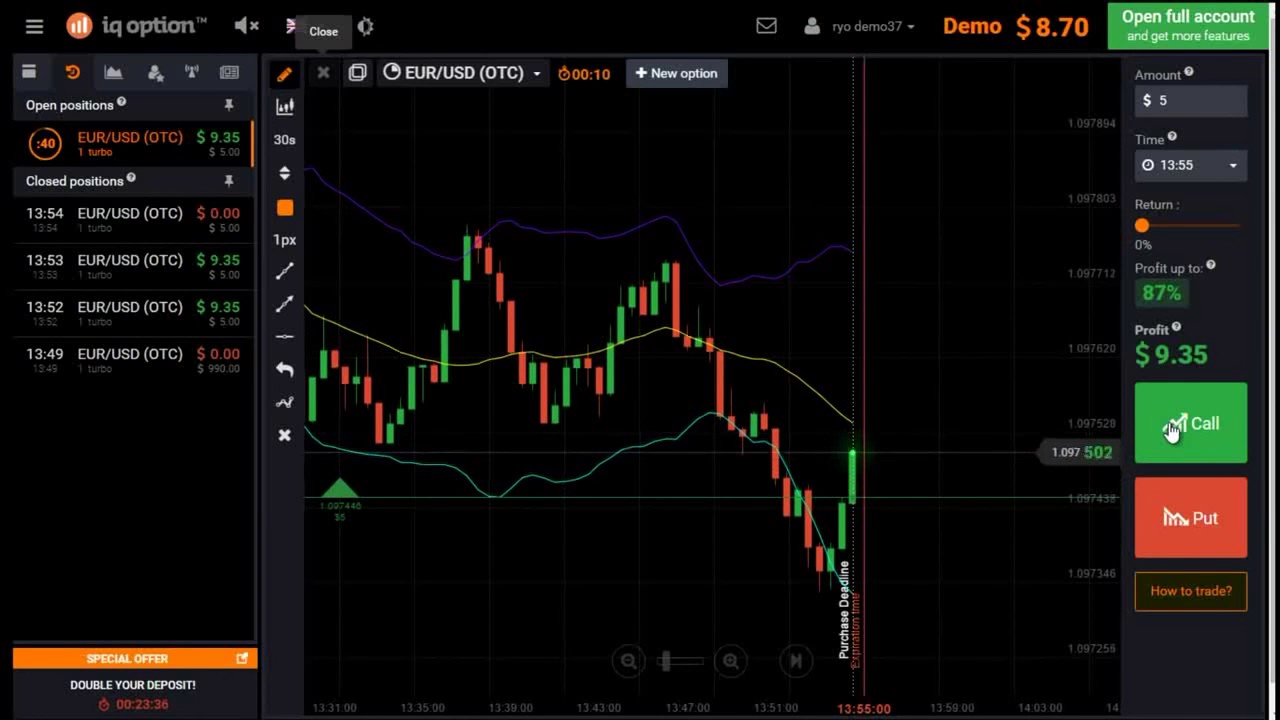Select the line segment drawing tool
The image size is (1280, 720).
[285, 271]
